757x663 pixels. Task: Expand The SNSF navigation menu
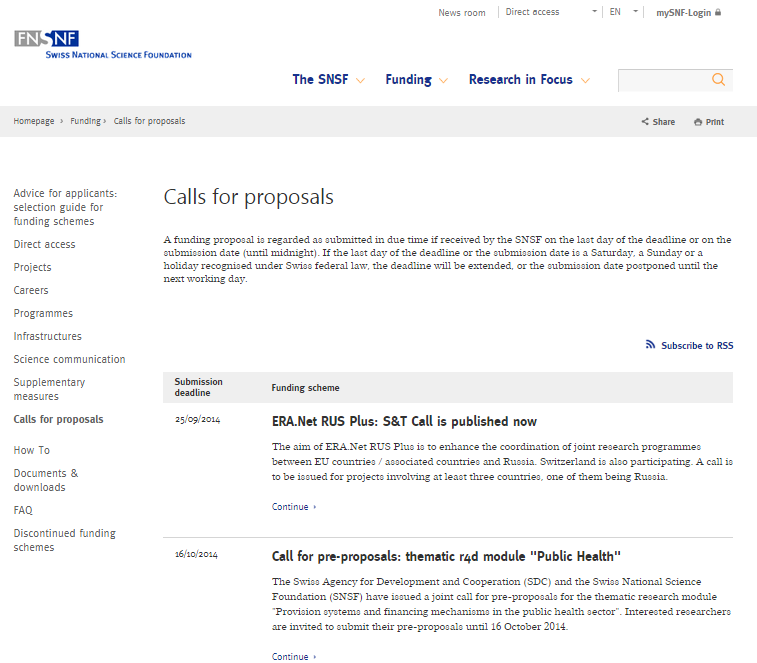click(328, 80)
